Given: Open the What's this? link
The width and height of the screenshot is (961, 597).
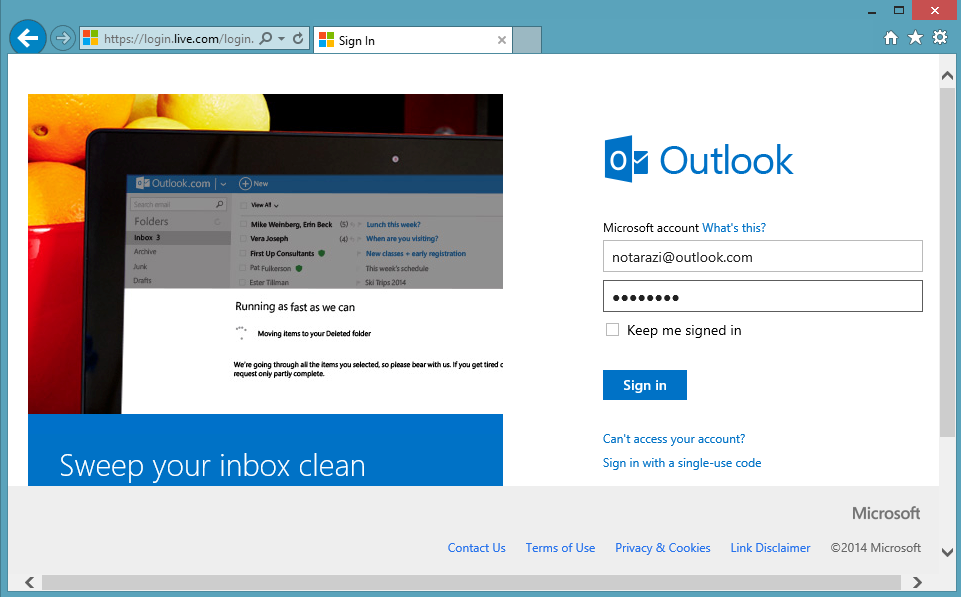Looking at the screenshot, I should [734, 228].
